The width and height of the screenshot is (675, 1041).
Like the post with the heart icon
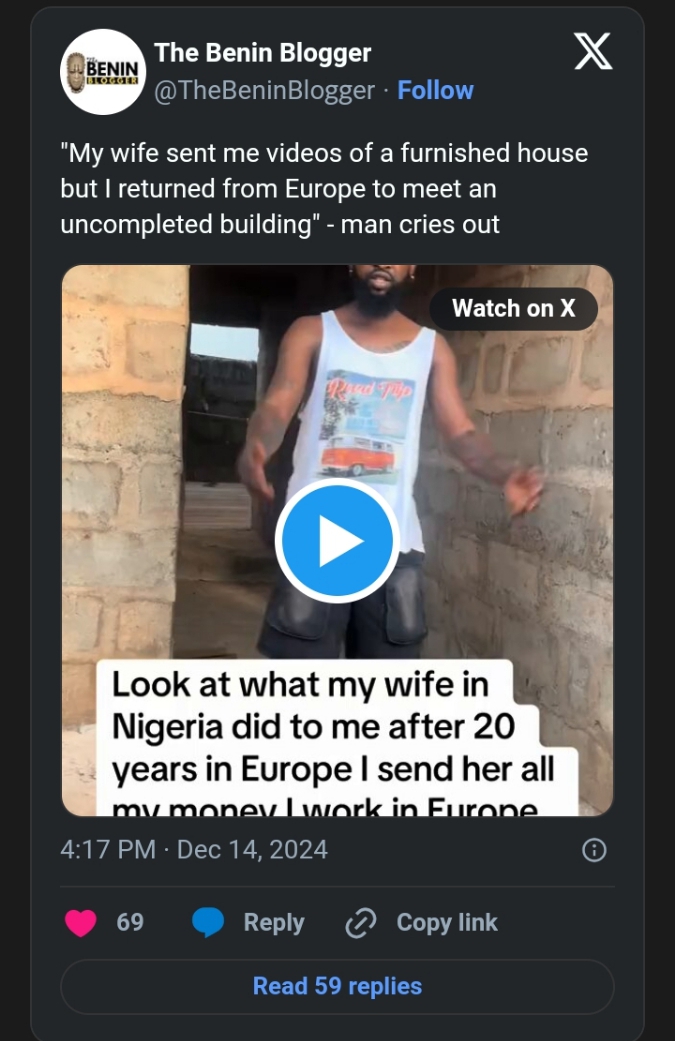tap(80, 922)
